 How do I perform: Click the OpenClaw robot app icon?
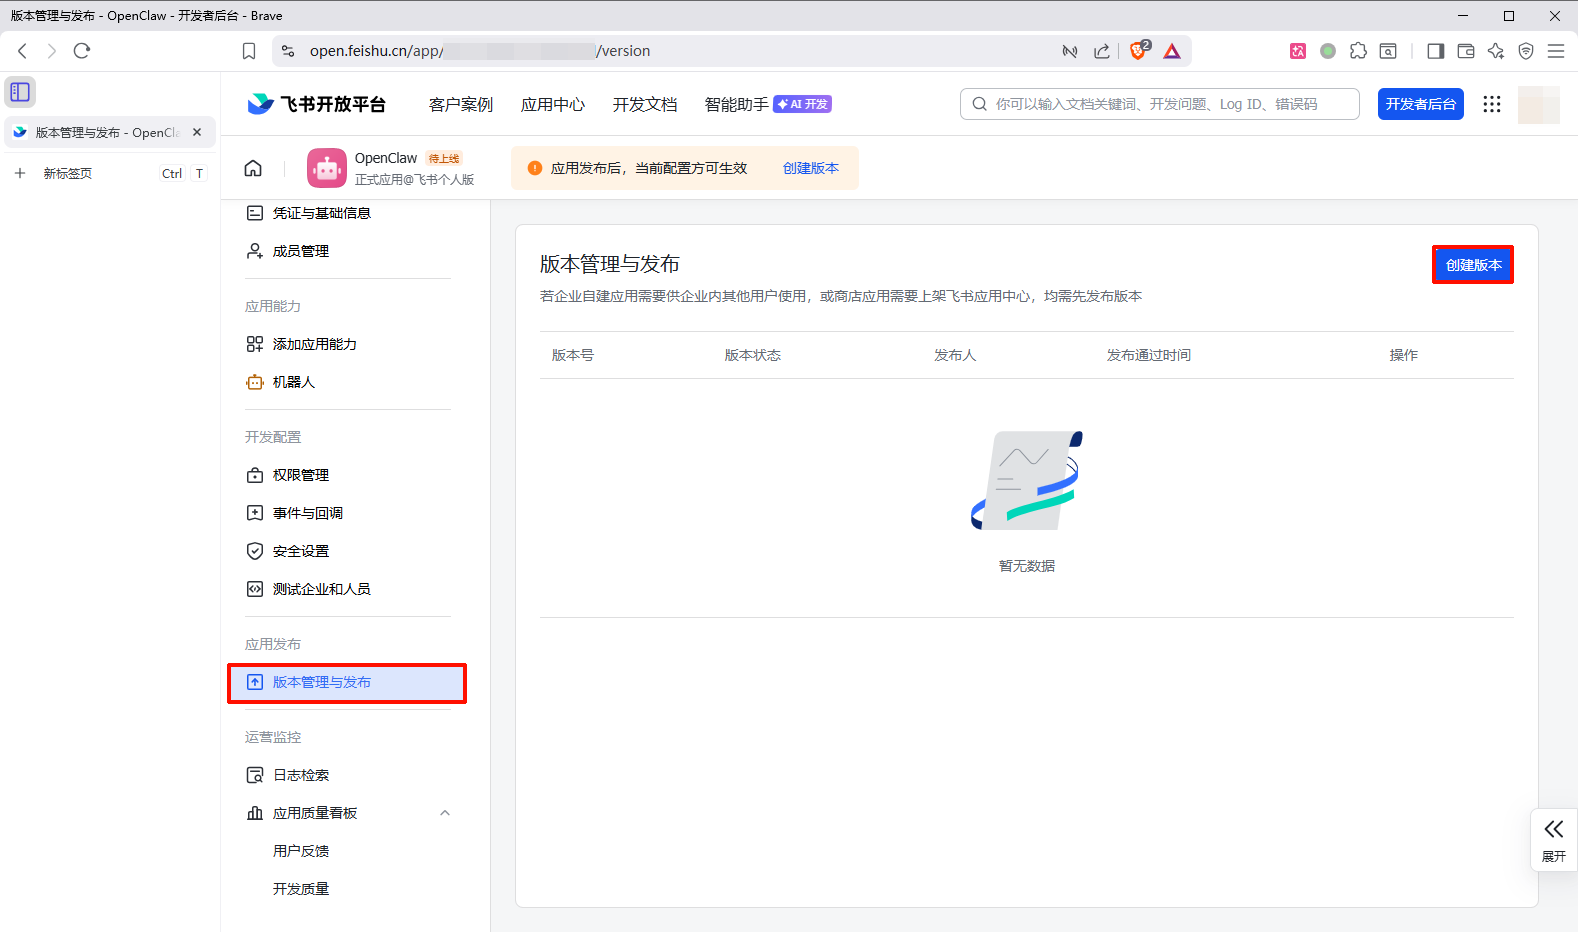(x=327, y=168)
